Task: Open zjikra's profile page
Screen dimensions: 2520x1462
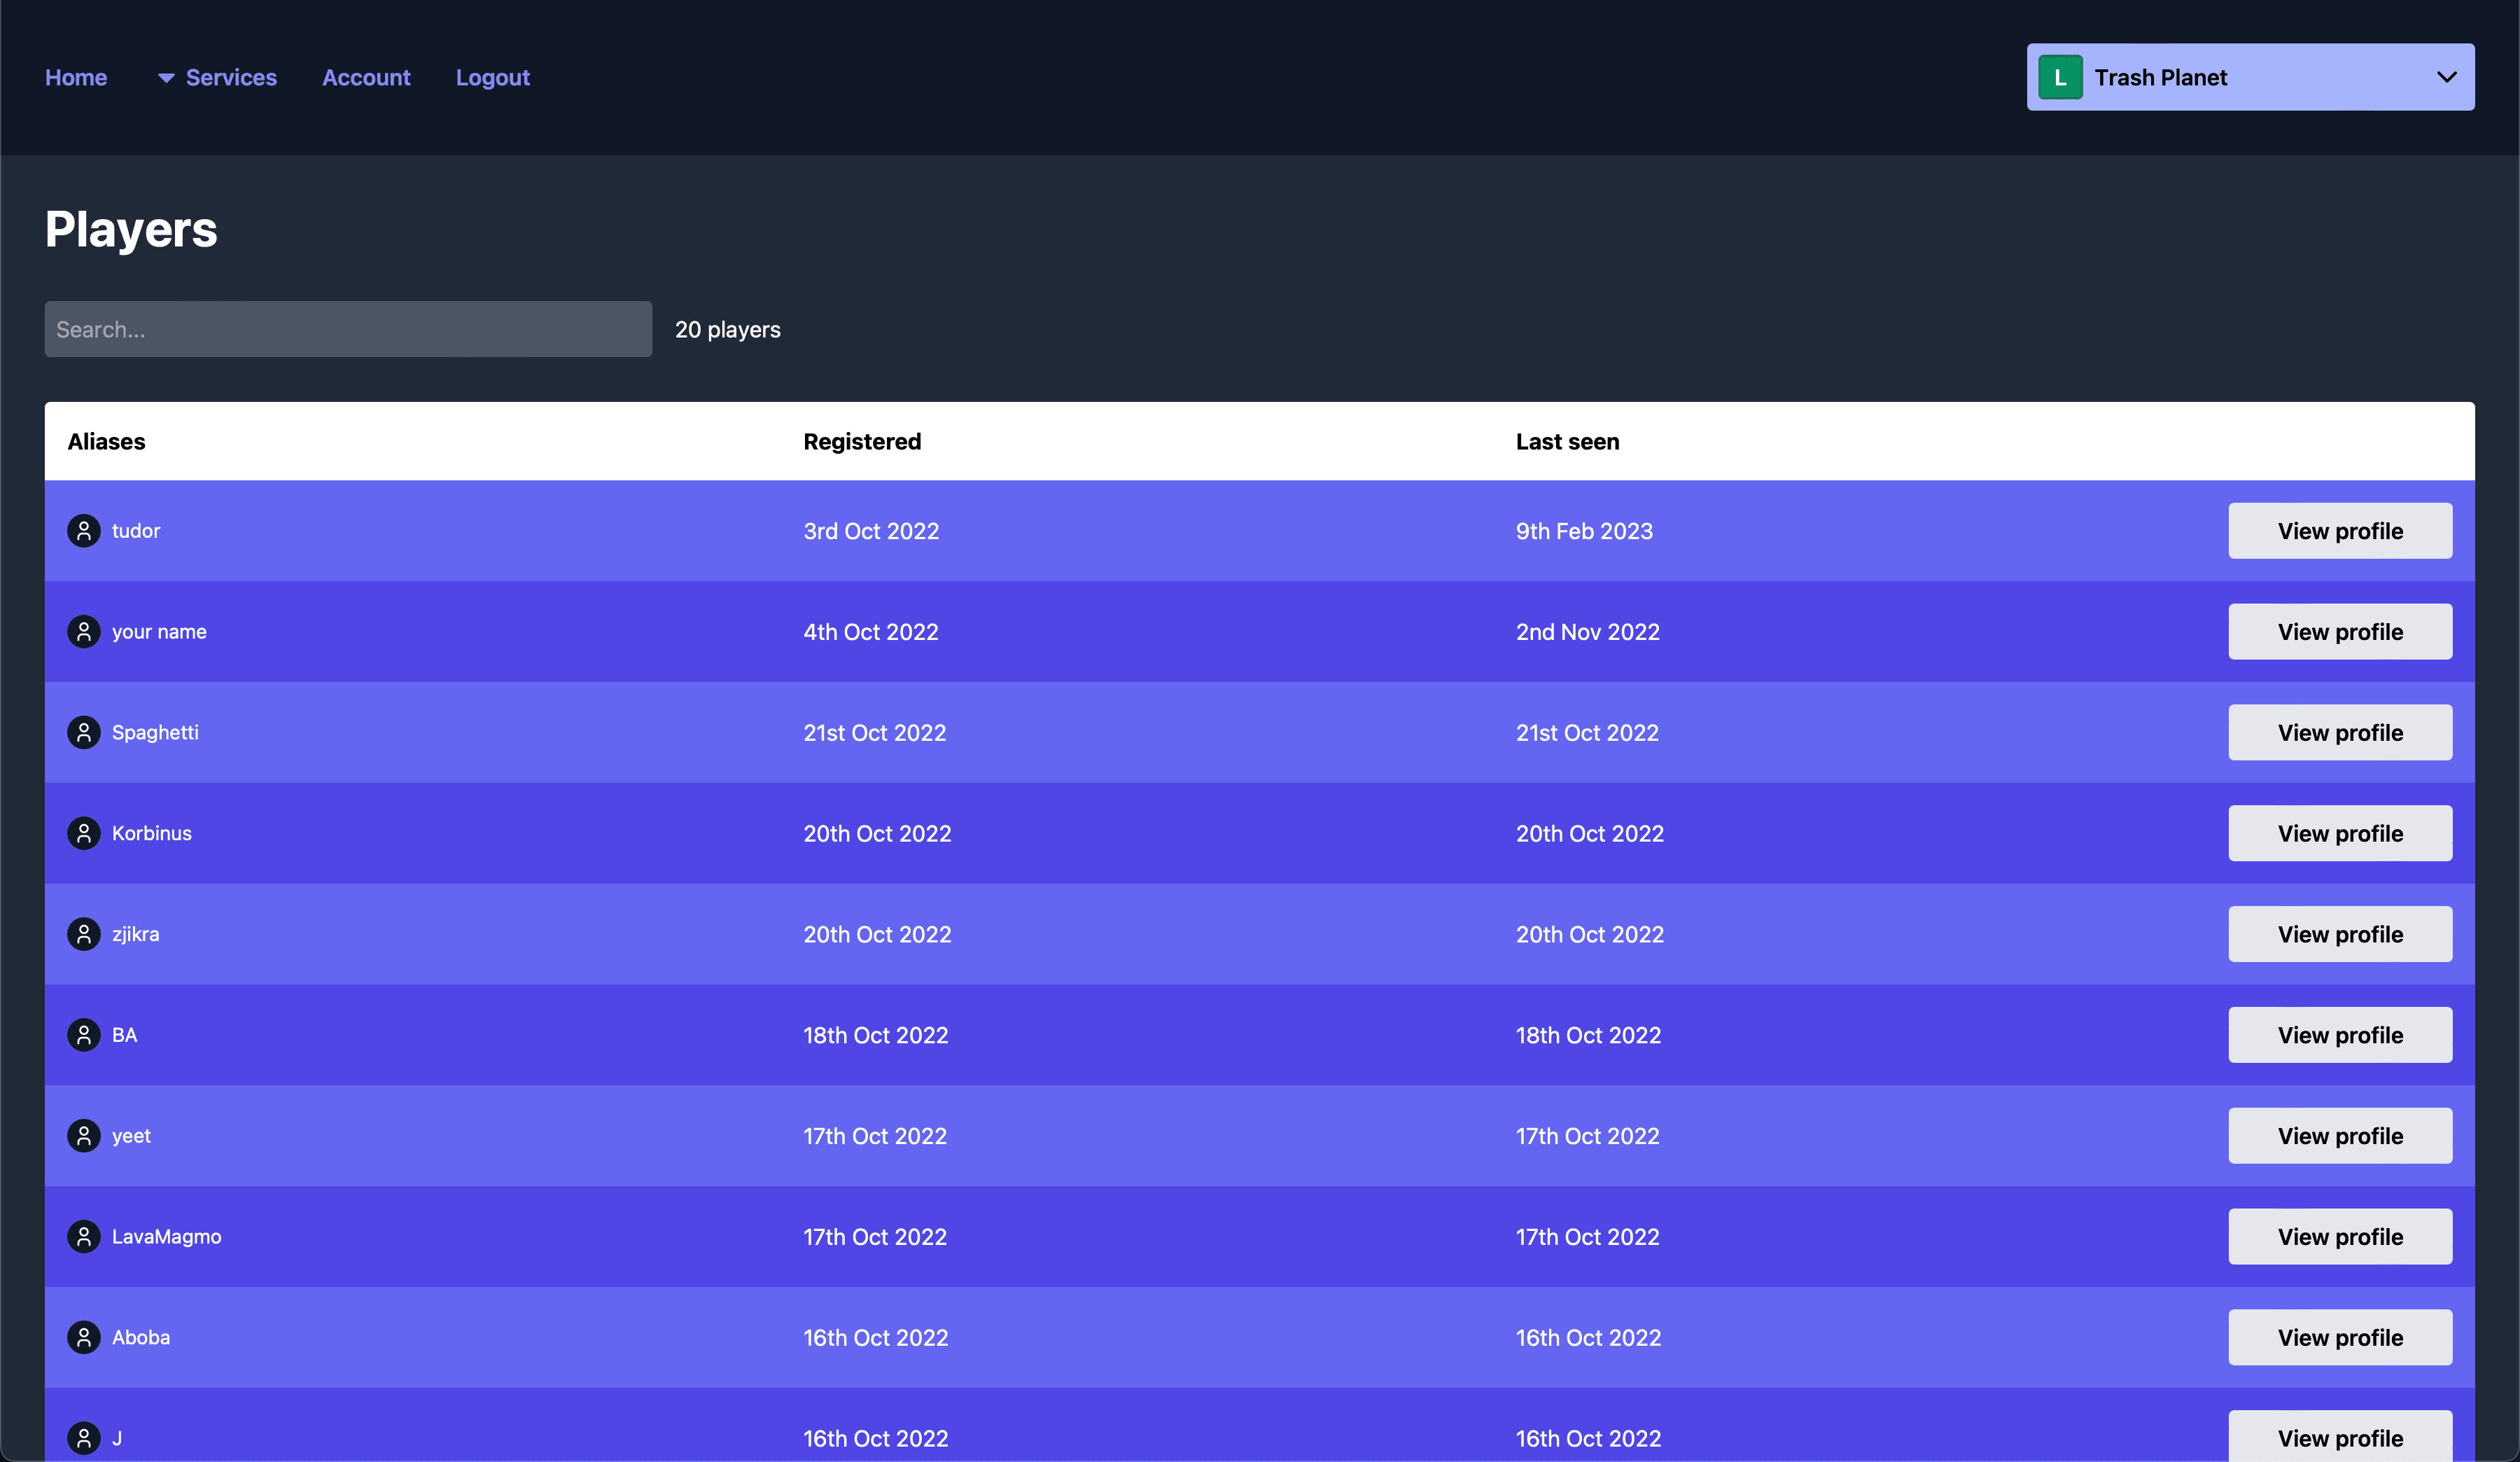Action: pos(2340,933)
